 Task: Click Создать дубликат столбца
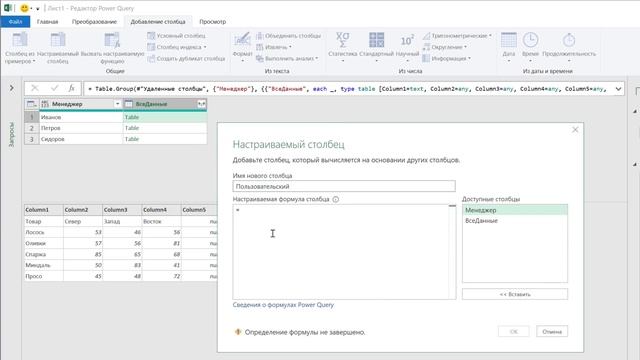coord(186,59)
